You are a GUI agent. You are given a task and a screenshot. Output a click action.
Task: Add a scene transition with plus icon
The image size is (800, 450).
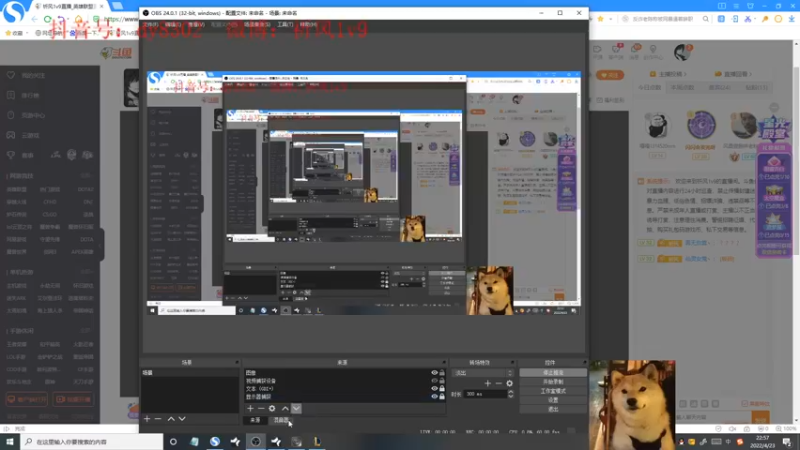[488, 383]
